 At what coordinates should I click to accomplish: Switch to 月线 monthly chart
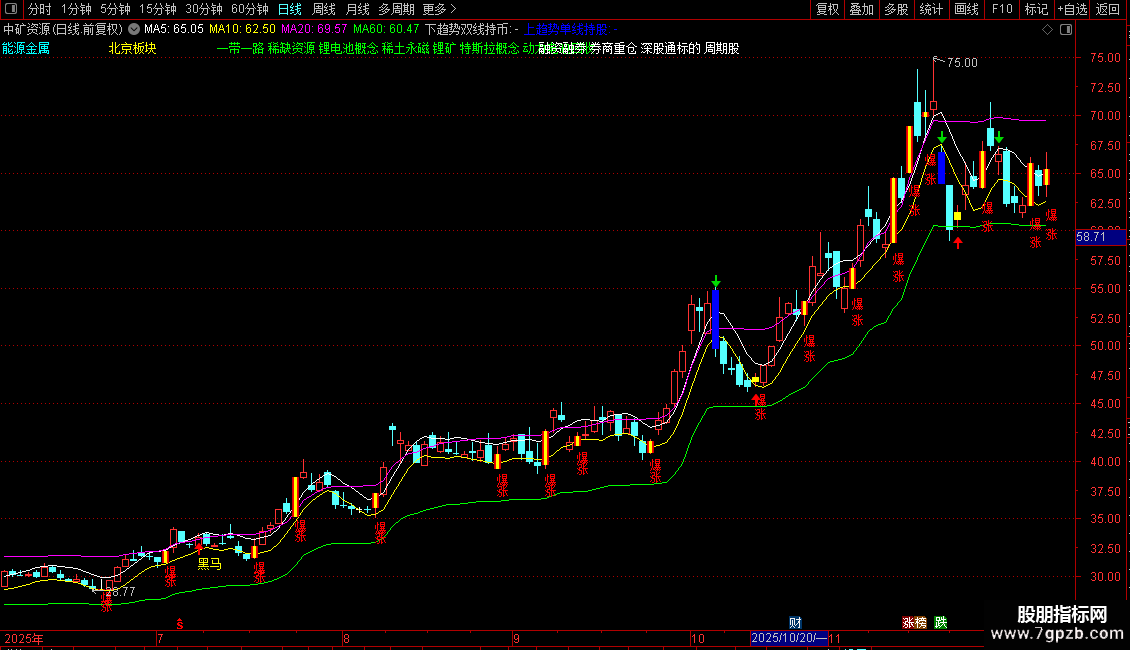(357, 9)
